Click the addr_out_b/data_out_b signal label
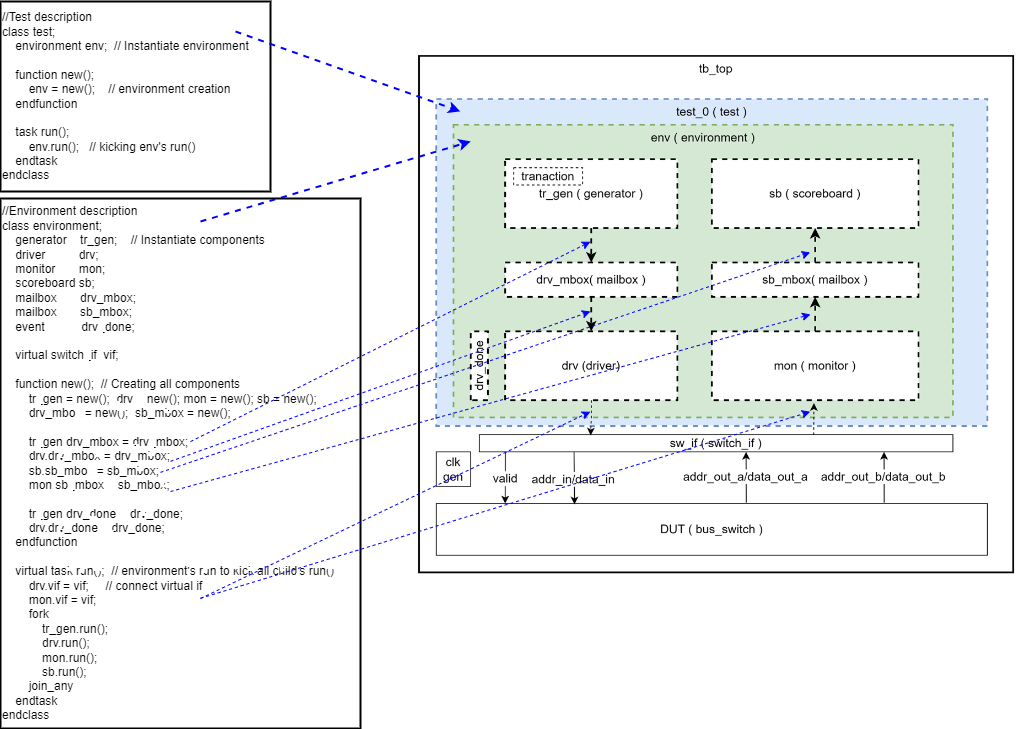This screenshot has width=1026, height=729. click(882, 477)
